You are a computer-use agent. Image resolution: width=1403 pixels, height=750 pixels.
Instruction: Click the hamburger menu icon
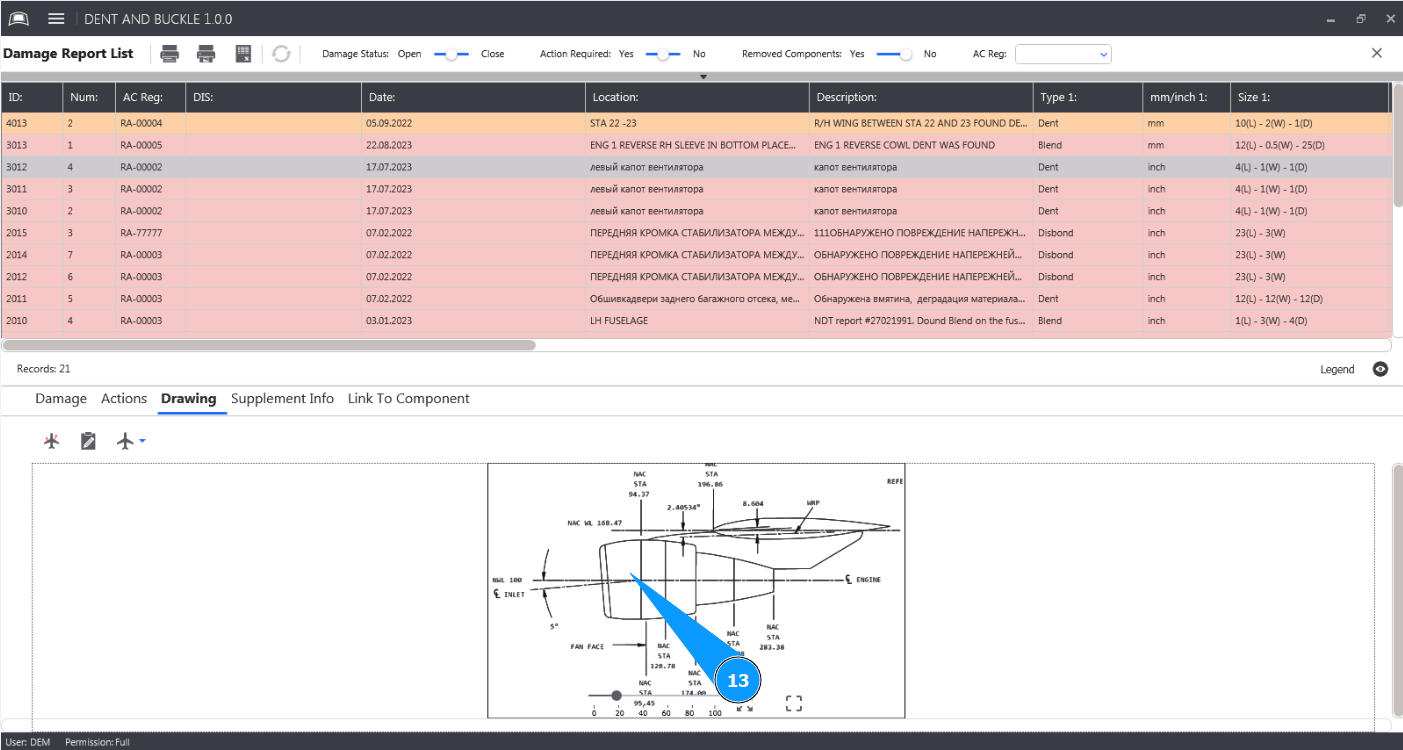[56, 19]
